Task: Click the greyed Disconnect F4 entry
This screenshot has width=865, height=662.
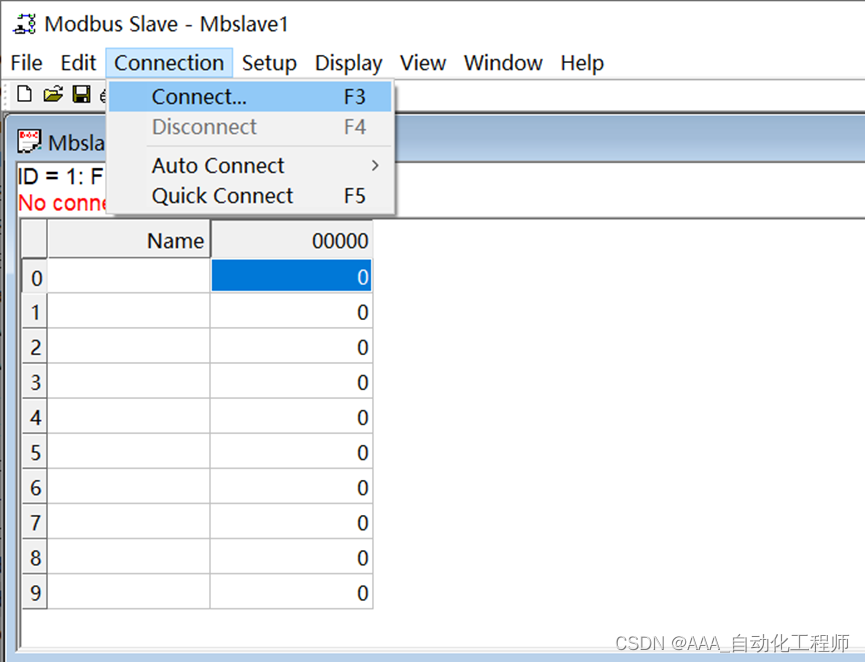Action: click(x=250, y=127)
